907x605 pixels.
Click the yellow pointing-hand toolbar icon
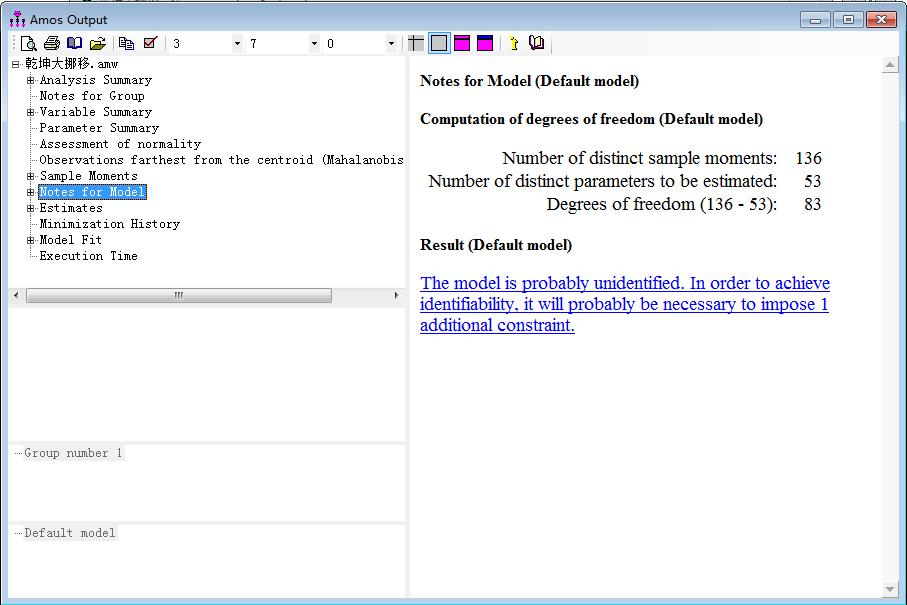[513, 43]
